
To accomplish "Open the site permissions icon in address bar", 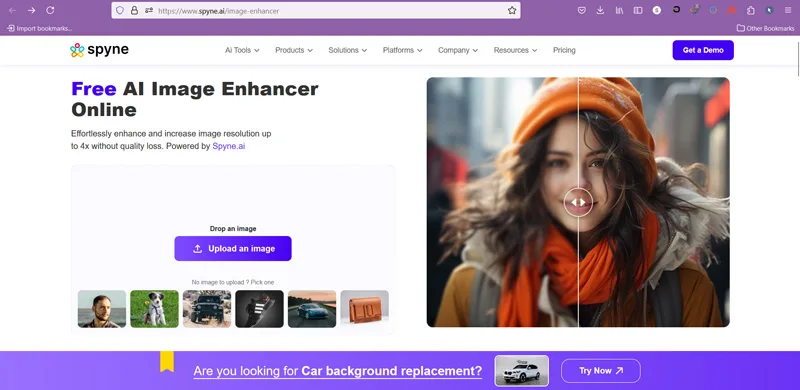I will click(149, 10).
